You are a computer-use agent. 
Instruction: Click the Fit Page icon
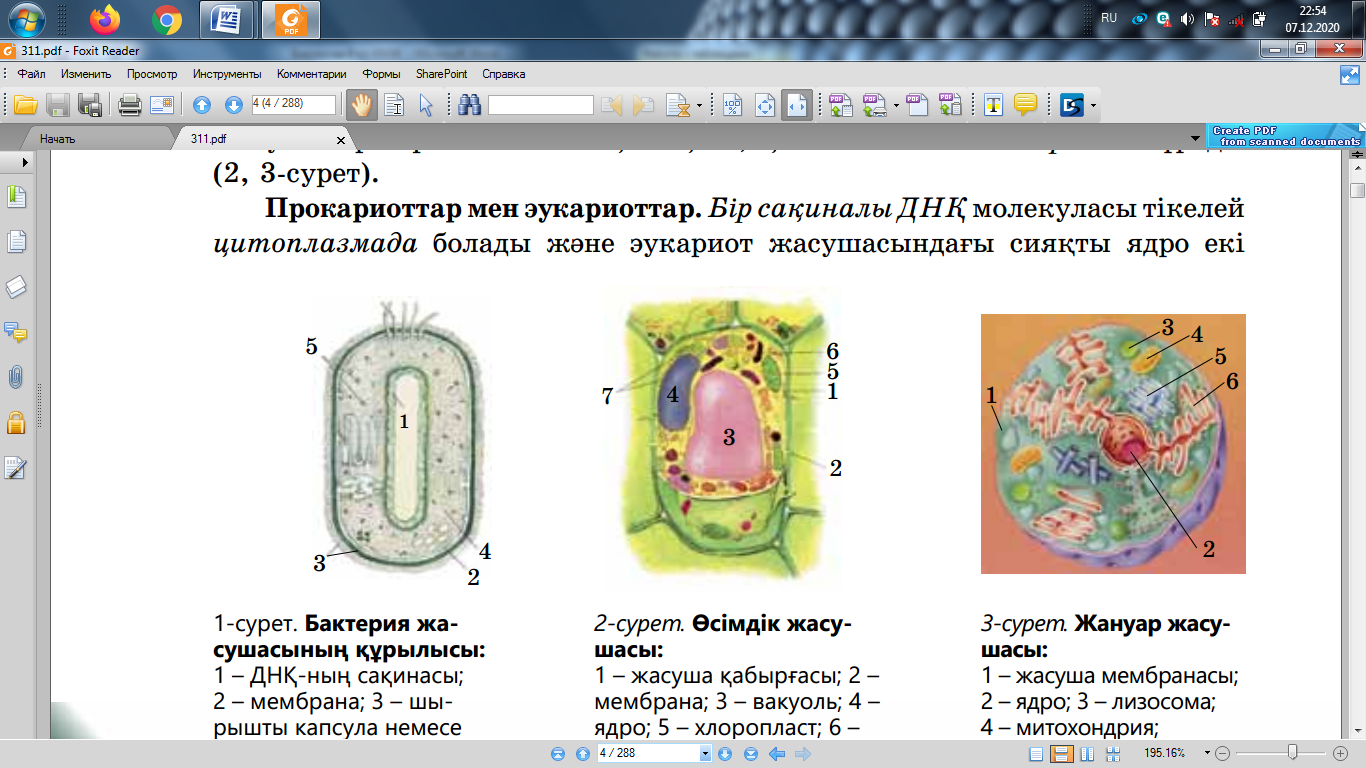[x=765, y=105]
